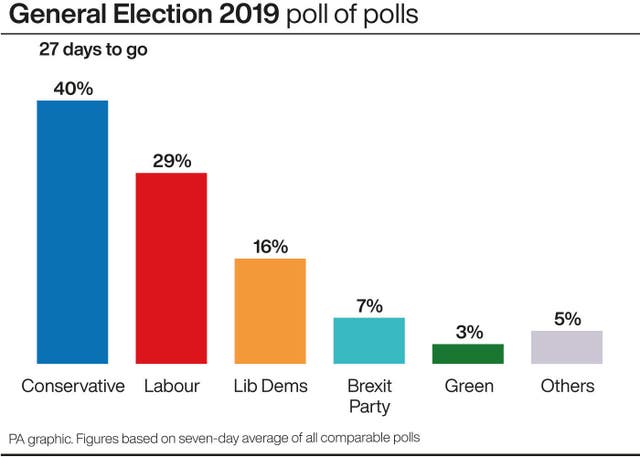Select the teal Brexit Party bar

pyautogui.click(x=369, y=341)
